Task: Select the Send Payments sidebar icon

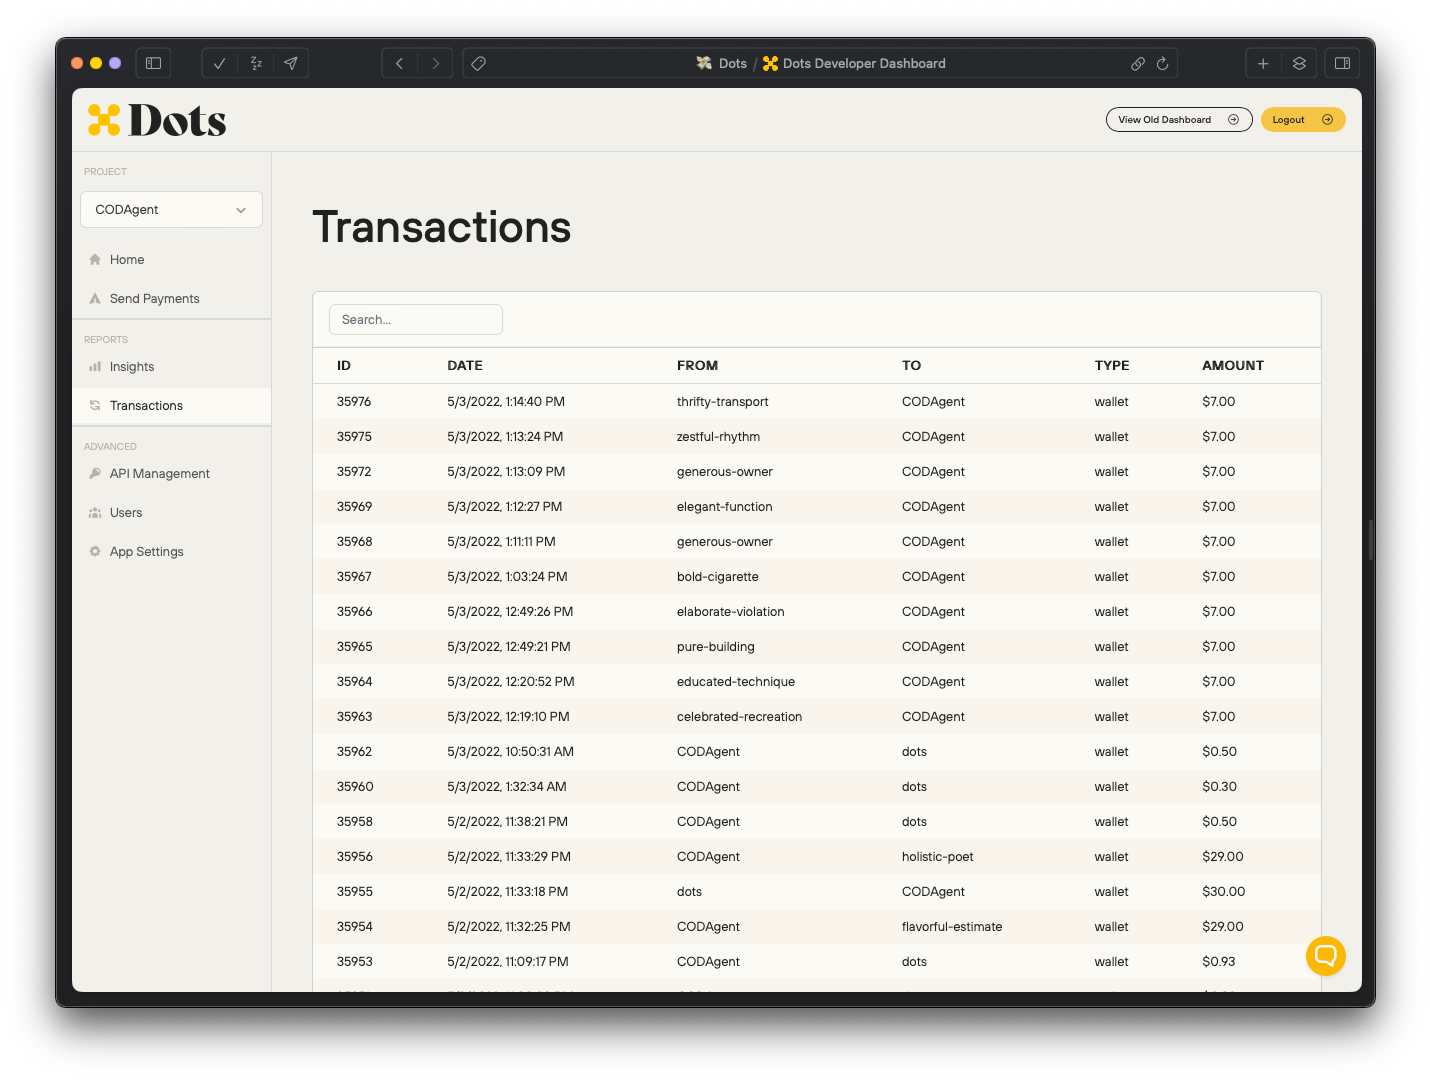Action: coord(94,298)
